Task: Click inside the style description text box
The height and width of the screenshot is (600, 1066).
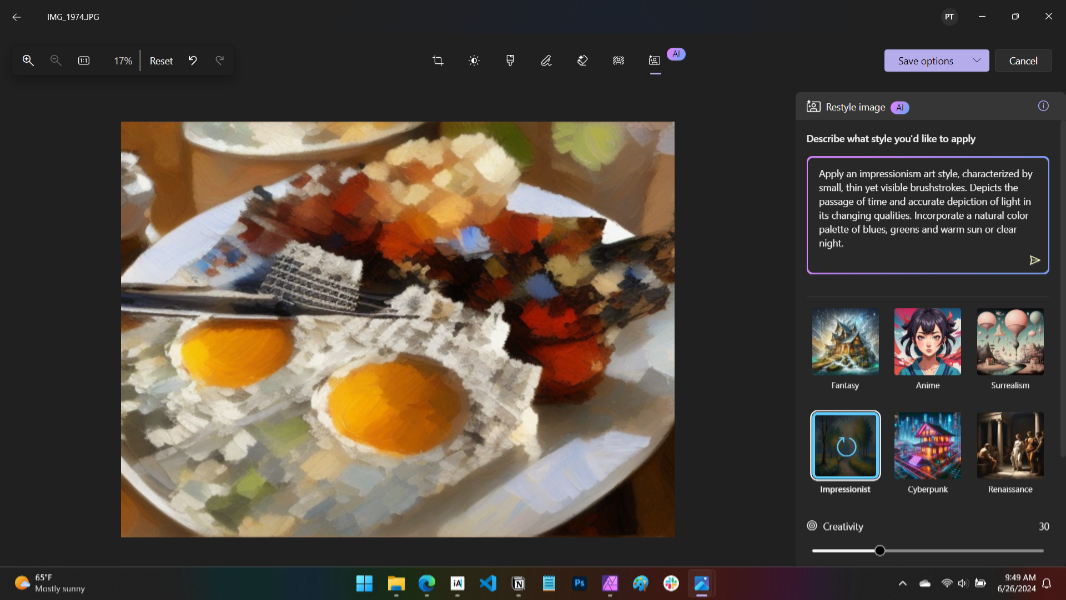Action: (x=927, y=215)
